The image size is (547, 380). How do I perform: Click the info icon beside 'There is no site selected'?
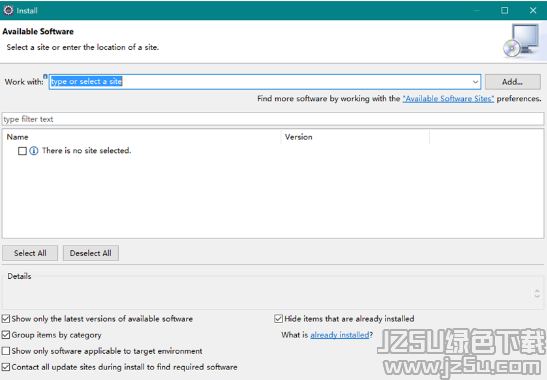pyautogui.click(x=34, y=151)
